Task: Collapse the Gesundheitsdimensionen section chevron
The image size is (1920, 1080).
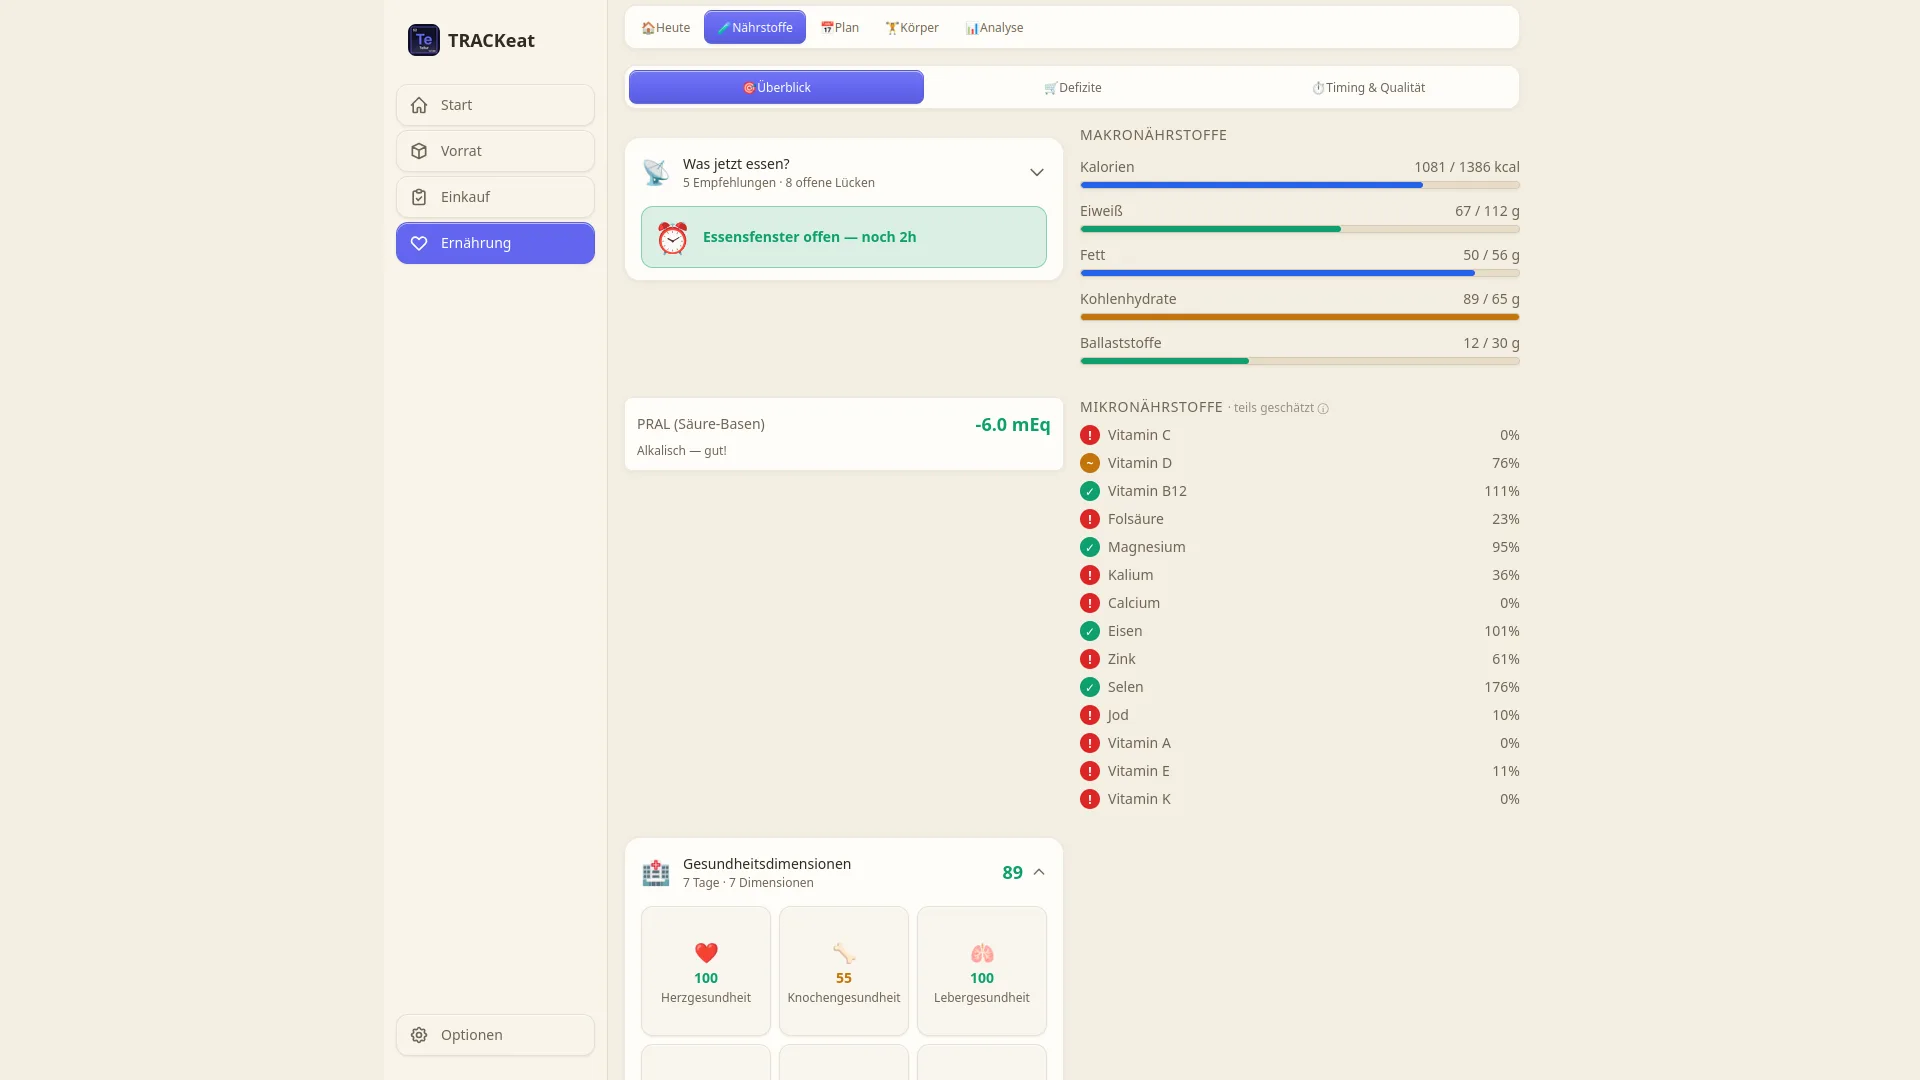Action: coord(1039,872)
